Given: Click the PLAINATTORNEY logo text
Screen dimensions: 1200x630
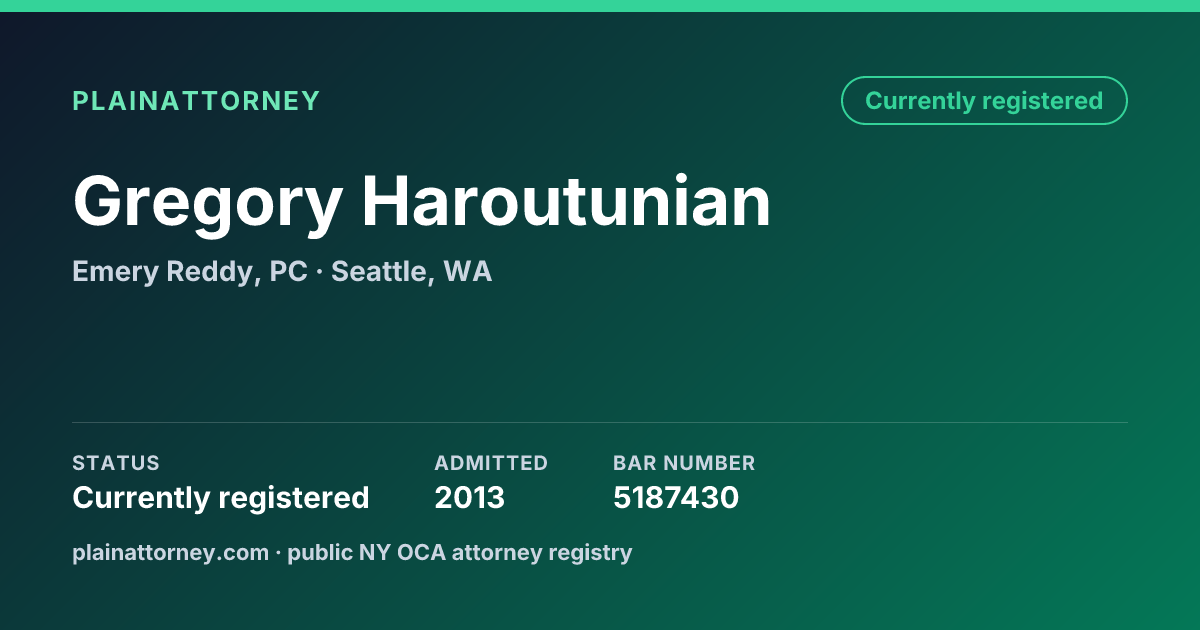Looking at the screenshot, I should [196, 101].
